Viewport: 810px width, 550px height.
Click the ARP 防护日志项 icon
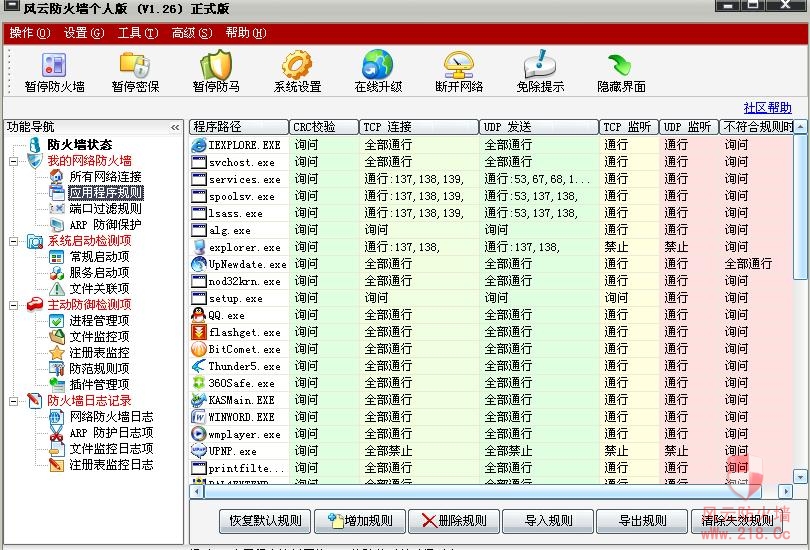tap(57, 433)
